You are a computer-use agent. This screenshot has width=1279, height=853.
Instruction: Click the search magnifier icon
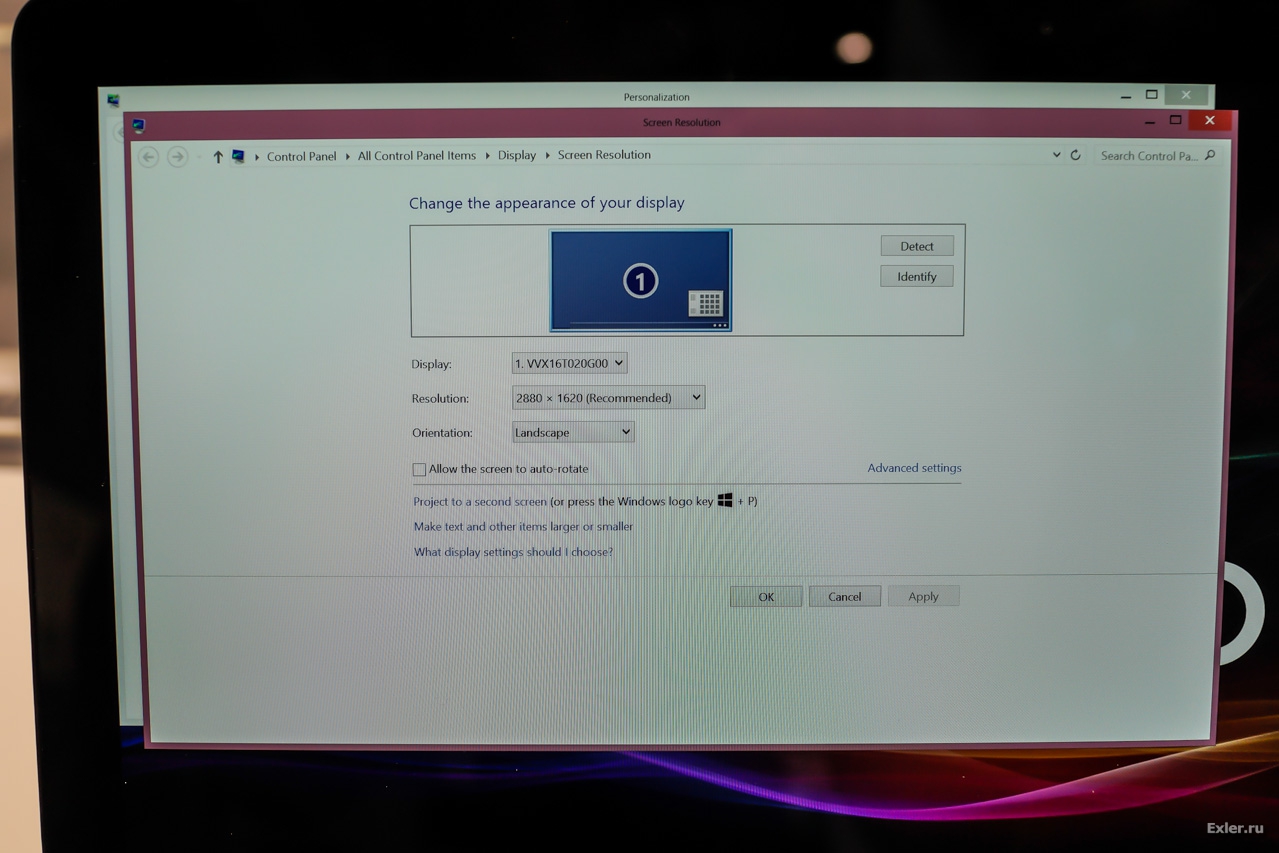tap(1210, 155)
